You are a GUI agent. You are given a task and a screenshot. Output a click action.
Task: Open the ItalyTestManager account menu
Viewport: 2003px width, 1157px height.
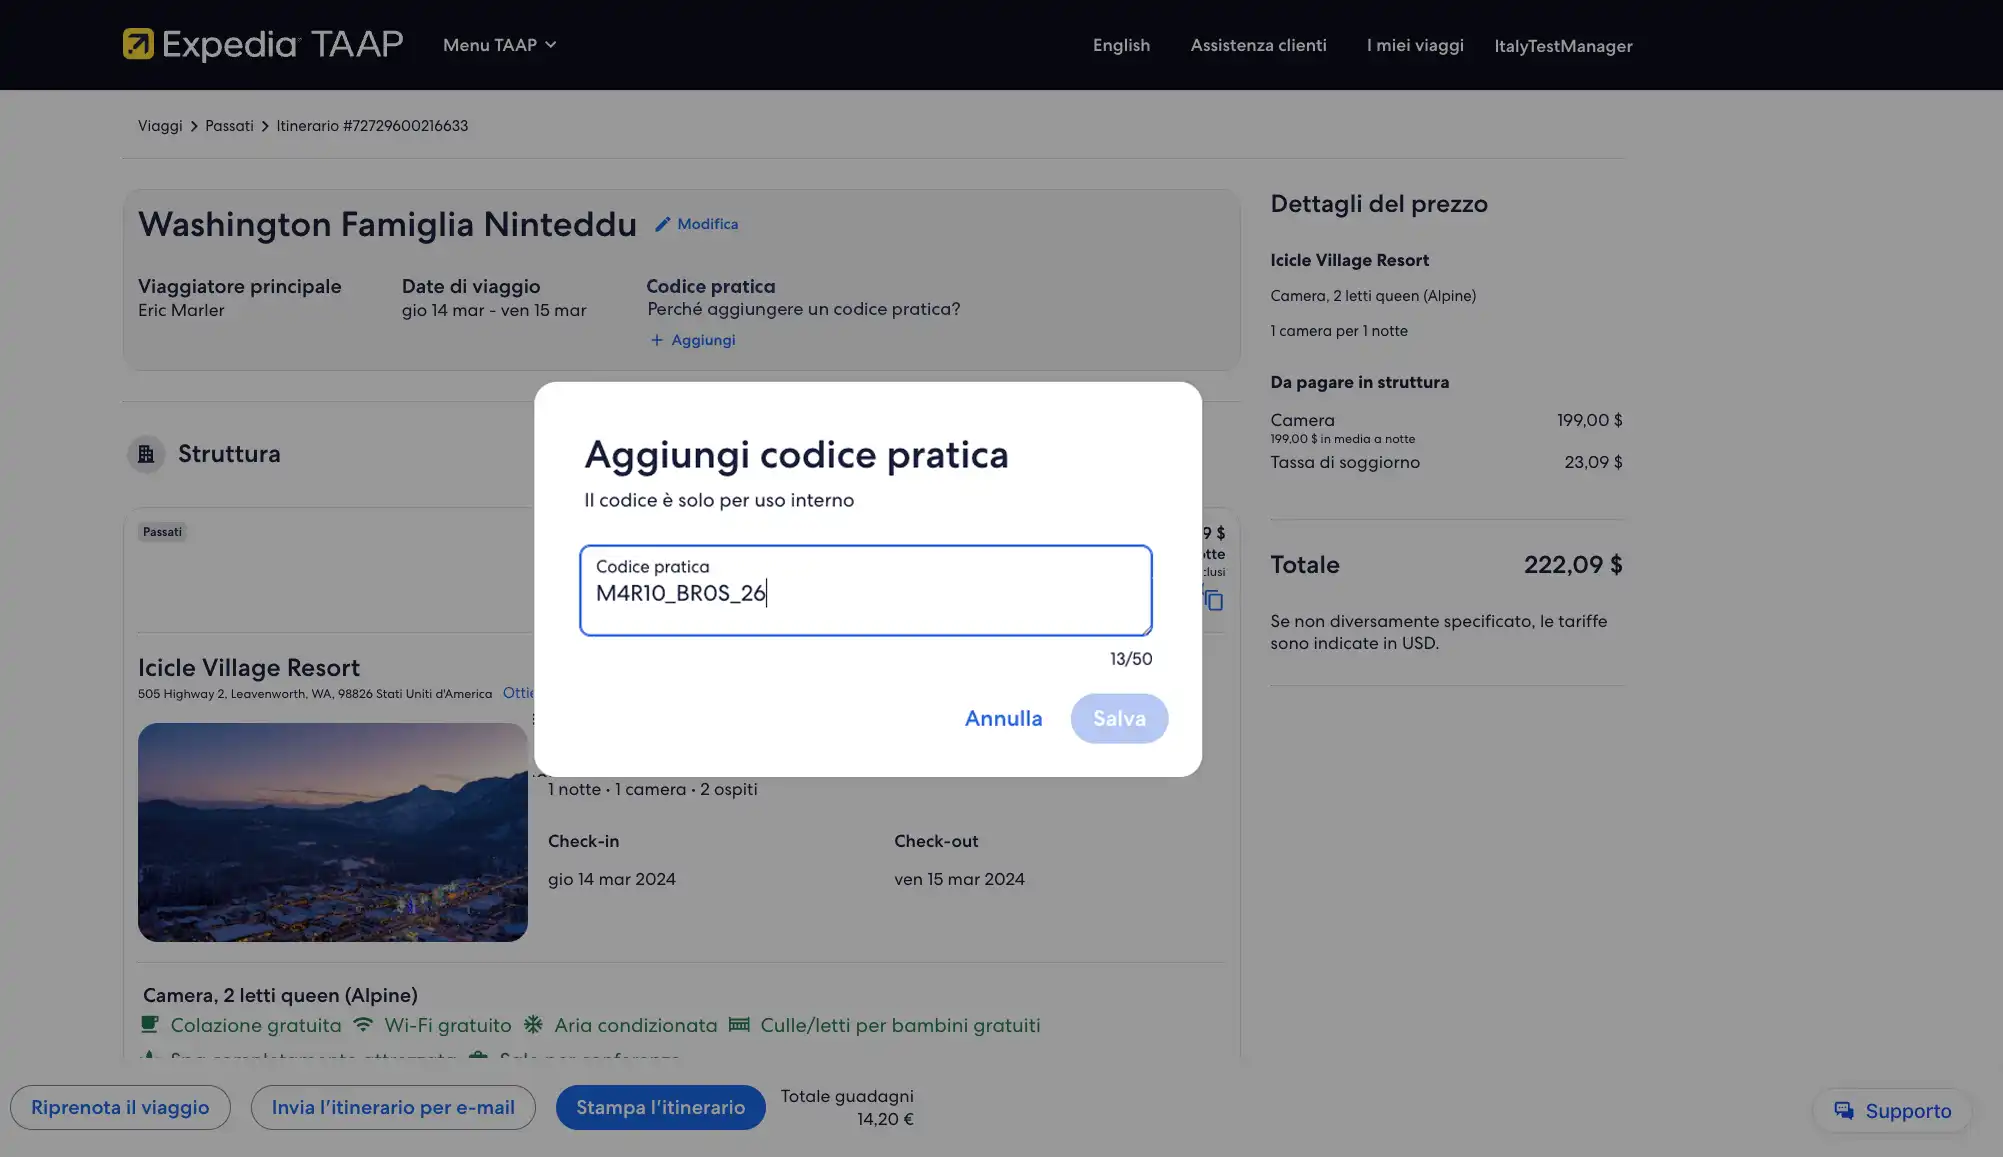[x=1563, y=46]
